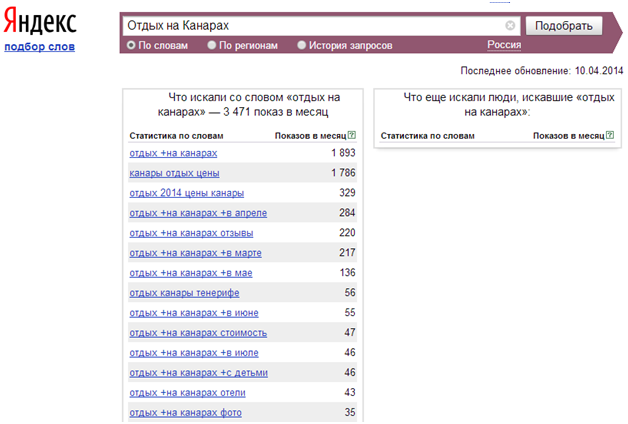Click the 'Последнее обновление: 10.04.2014' text
This screenshot has height=424, width=628.
[542, 71]
